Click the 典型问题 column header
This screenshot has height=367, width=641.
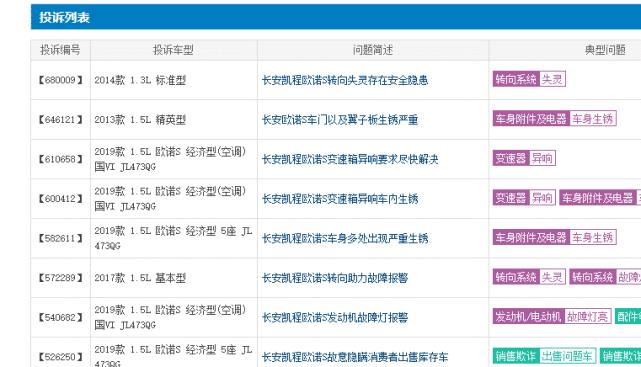pos(605,50)
